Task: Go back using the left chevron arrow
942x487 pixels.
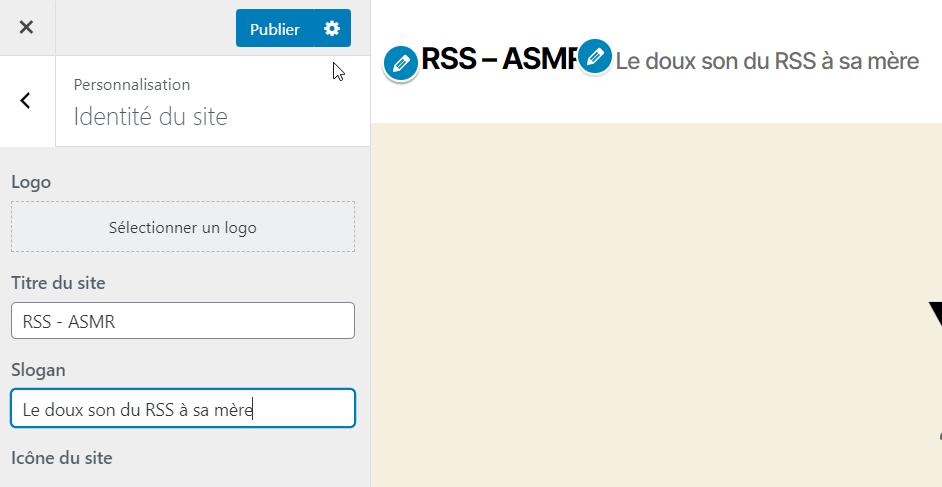Action: [25, 101]
